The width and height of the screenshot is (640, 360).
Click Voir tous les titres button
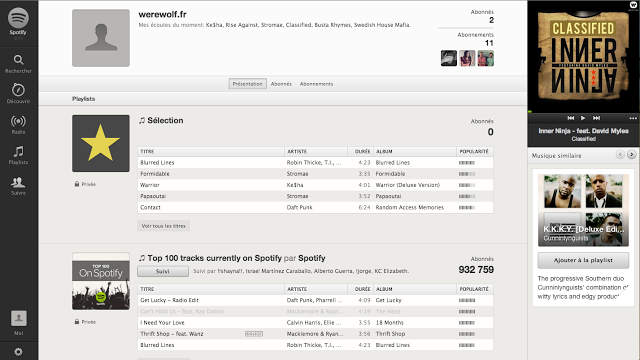(163, 226)
